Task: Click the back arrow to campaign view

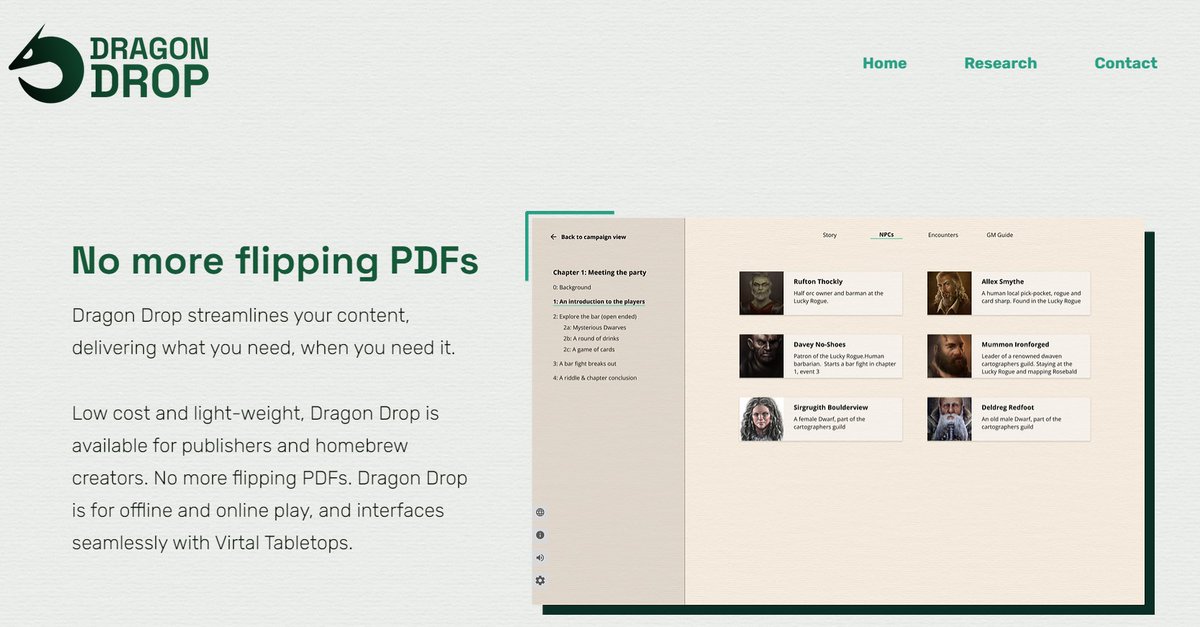Action: [553, 237]
